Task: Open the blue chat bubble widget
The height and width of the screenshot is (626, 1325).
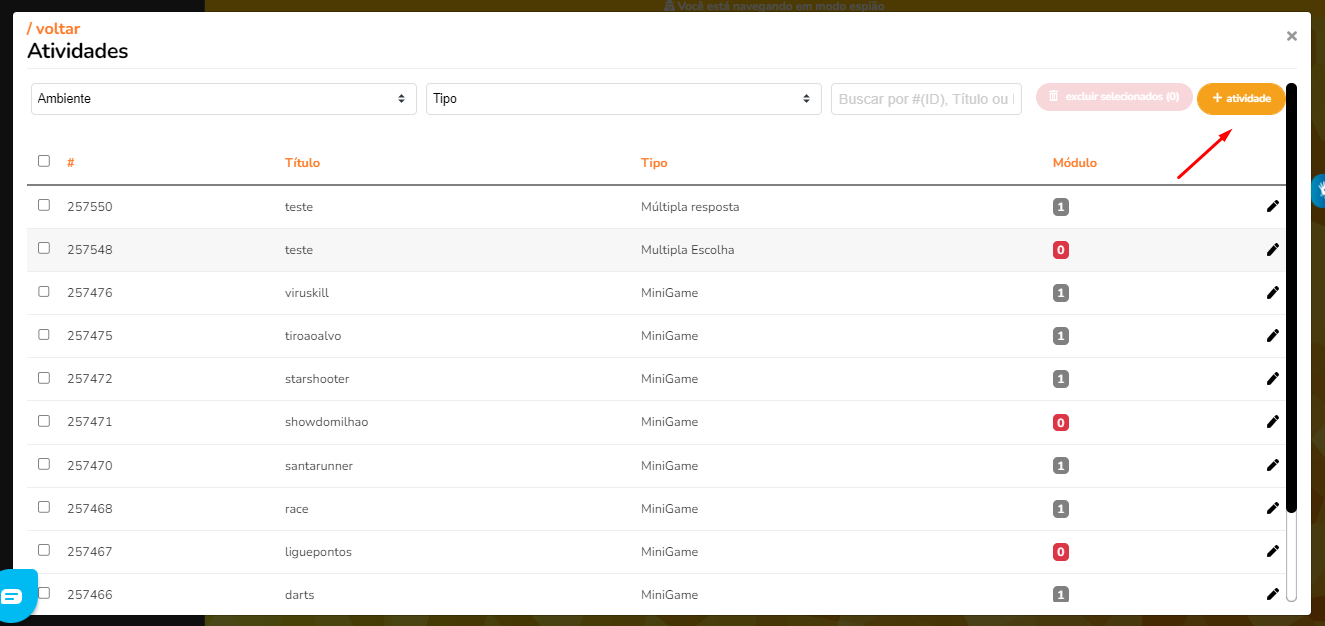Action: pos(14,596)
